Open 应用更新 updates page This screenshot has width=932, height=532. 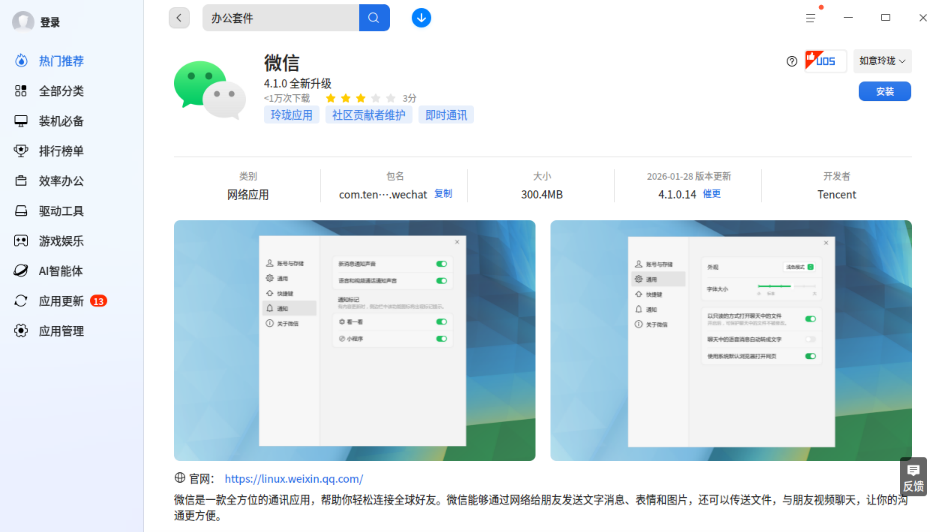pyautogui.click(x=61, y=301)
